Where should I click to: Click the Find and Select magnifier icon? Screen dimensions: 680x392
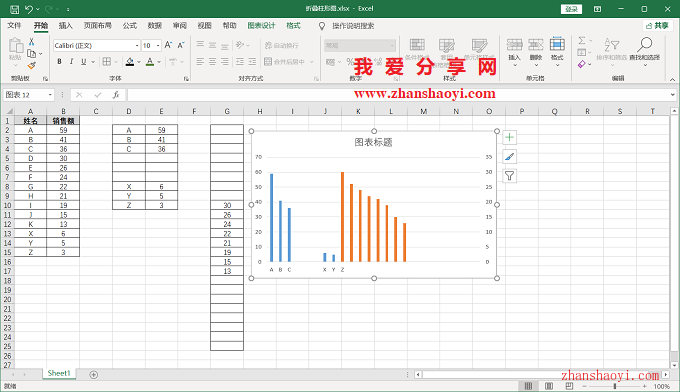click(x=644, y=44)
